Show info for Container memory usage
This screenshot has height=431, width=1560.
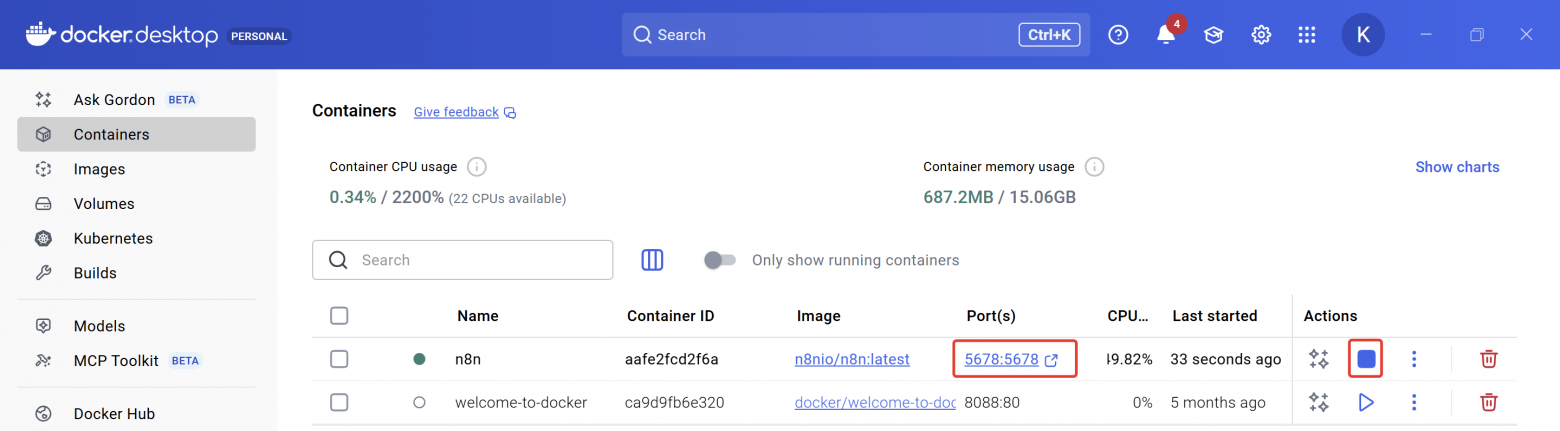click(x=1095, y=167)
